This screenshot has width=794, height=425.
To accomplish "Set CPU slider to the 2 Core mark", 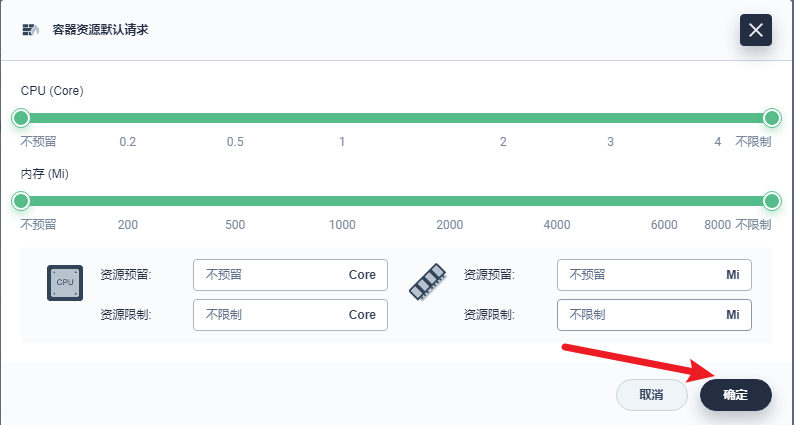I will coord(503,118).
